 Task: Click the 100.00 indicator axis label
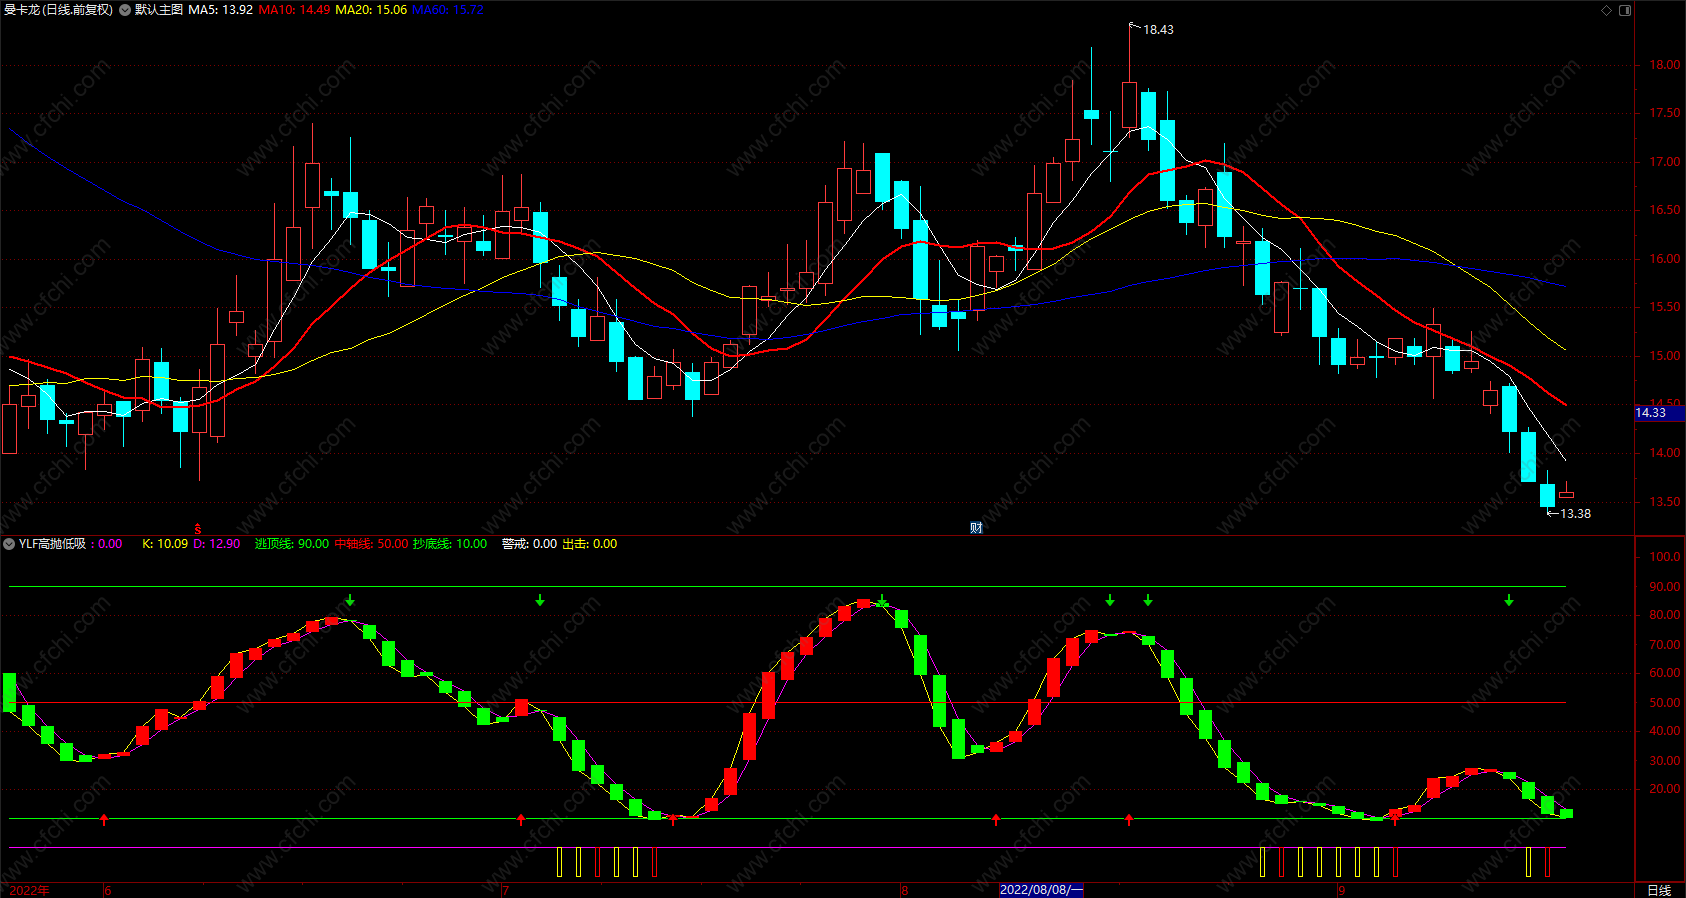tap(1665, 557)
